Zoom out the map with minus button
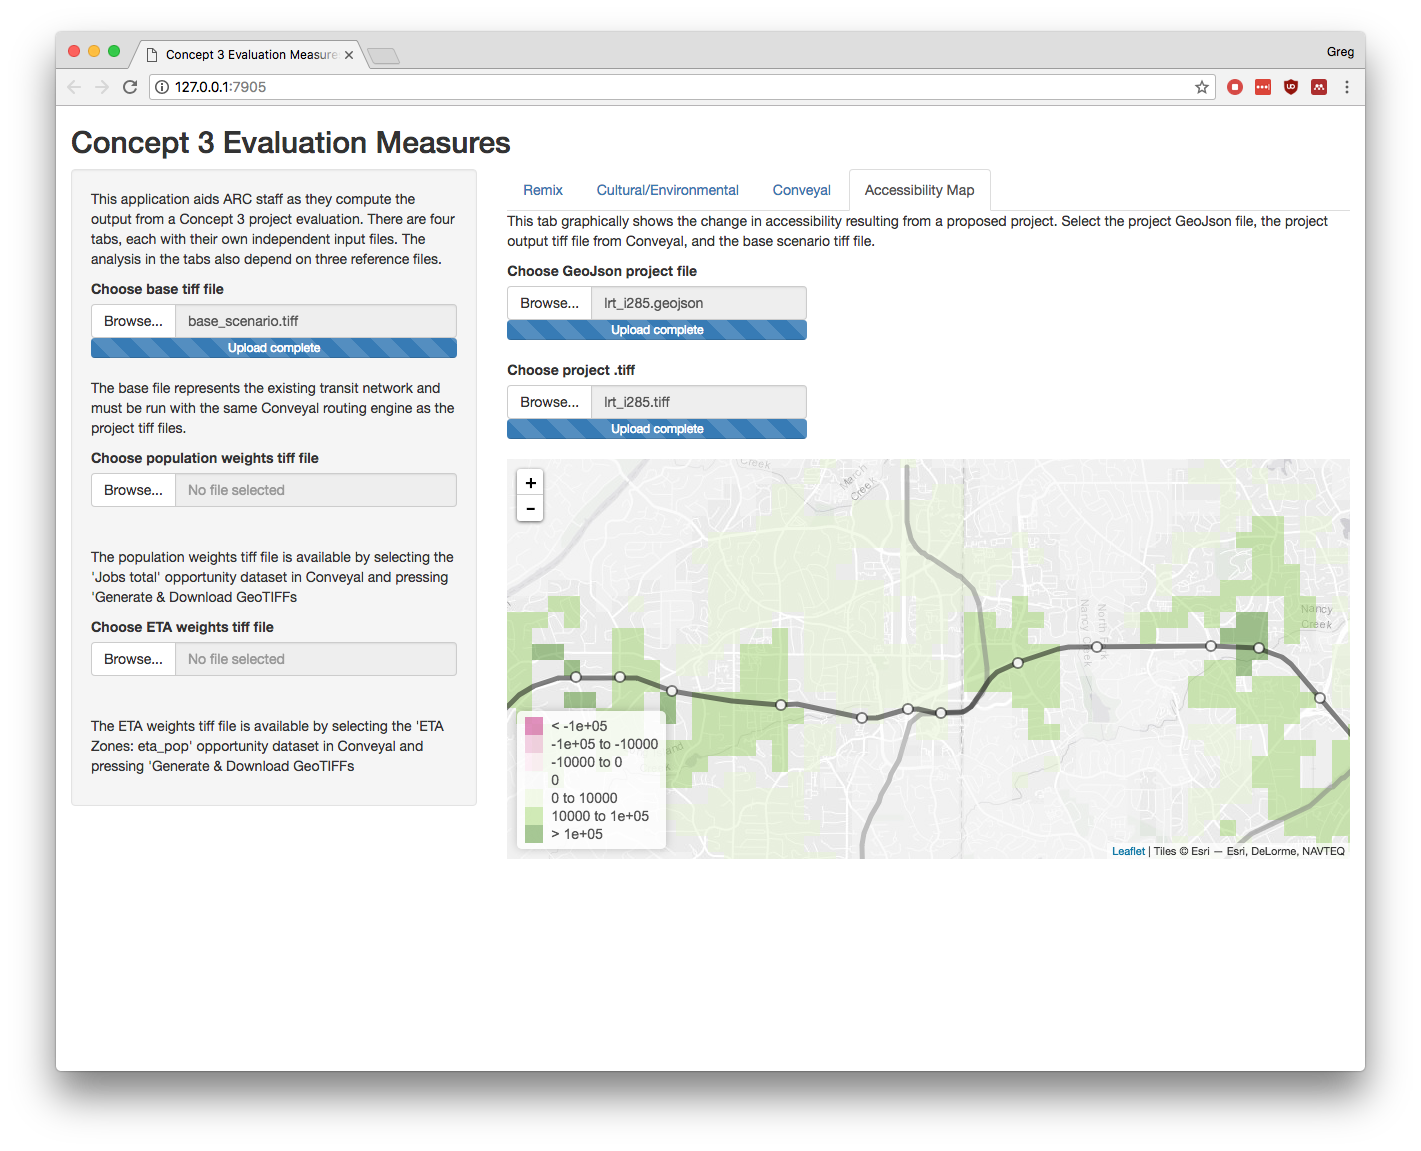This screenshot has width=1421, height=1151. 531,508
